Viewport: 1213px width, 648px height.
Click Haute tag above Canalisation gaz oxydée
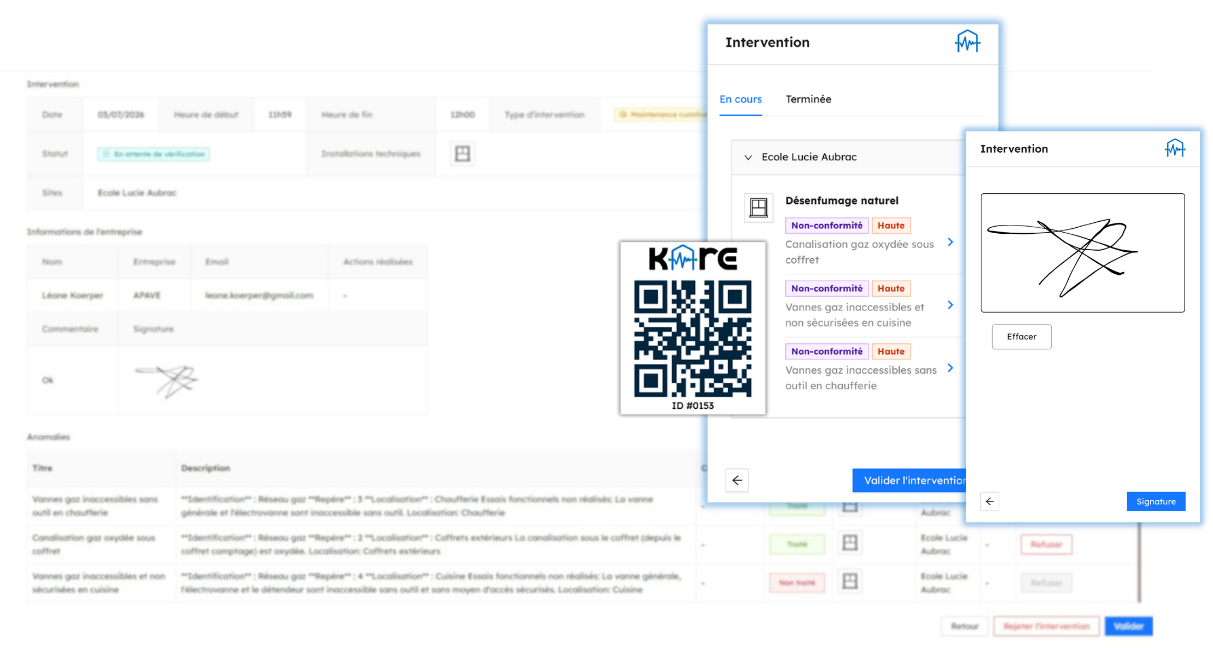(x=891, y=226)
